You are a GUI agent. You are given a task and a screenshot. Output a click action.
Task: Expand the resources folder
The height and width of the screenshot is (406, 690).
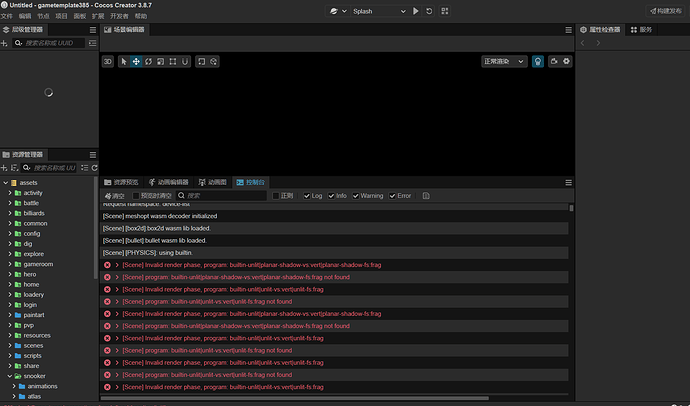(10, 335)
